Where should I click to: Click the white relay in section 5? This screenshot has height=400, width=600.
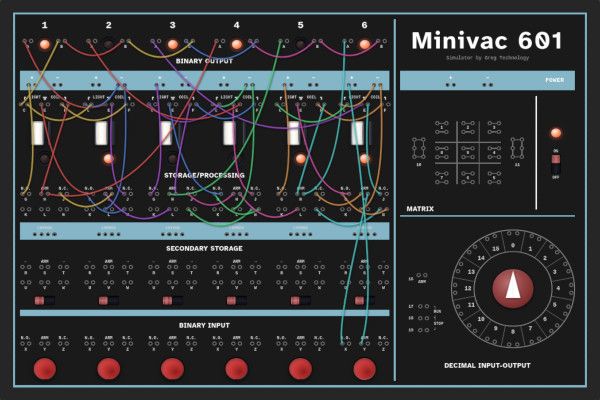[294, 133]
